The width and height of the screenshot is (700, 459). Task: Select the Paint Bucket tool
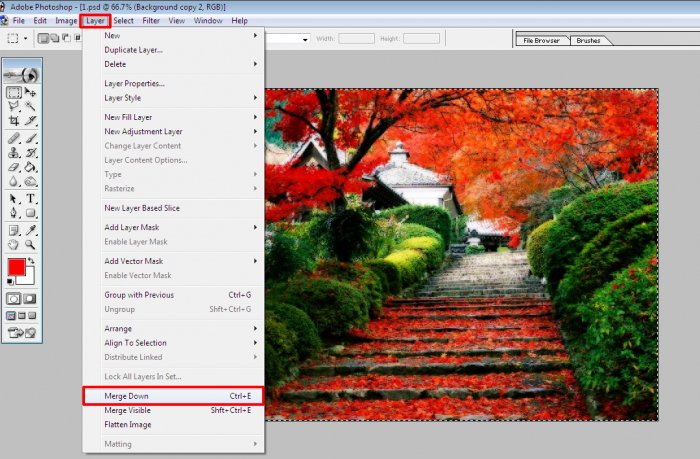[30, 167]
